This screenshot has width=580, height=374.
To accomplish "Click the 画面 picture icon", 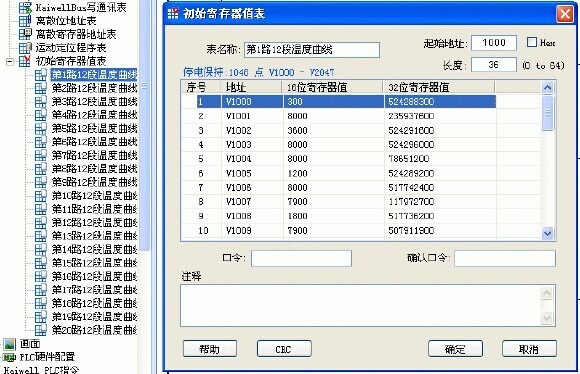I will [9, 344].
